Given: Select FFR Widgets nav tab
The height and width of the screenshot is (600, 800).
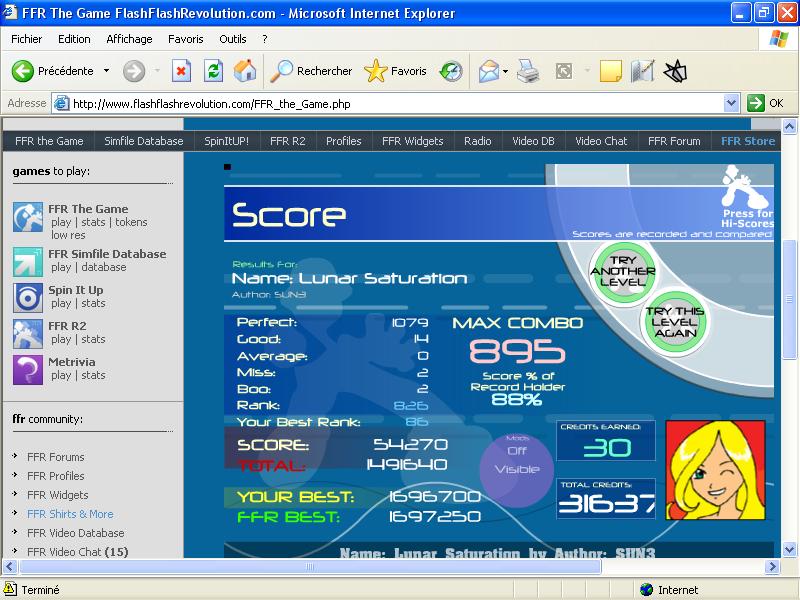Looking at the screenshot, I should 413,141.
